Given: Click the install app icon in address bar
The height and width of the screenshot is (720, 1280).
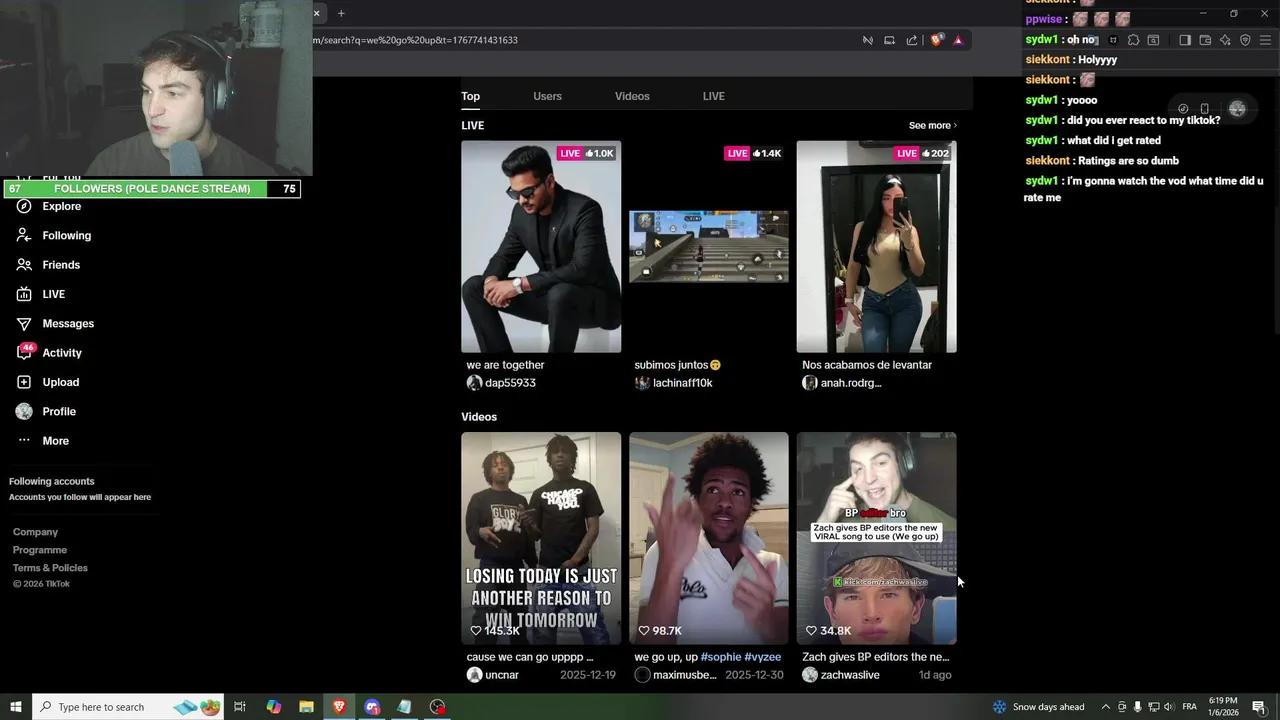Looking at the screenshot, I should click(889, 40).
